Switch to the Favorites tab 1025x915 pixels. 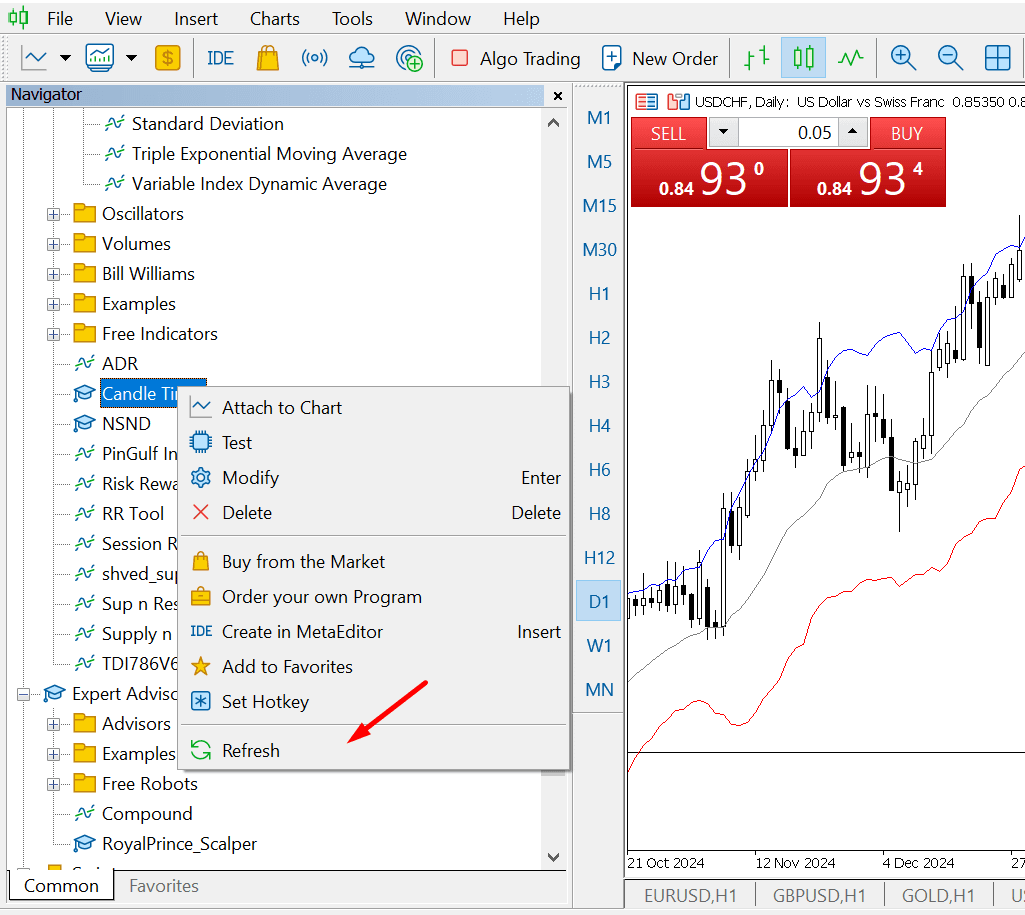tap(163, 886)
